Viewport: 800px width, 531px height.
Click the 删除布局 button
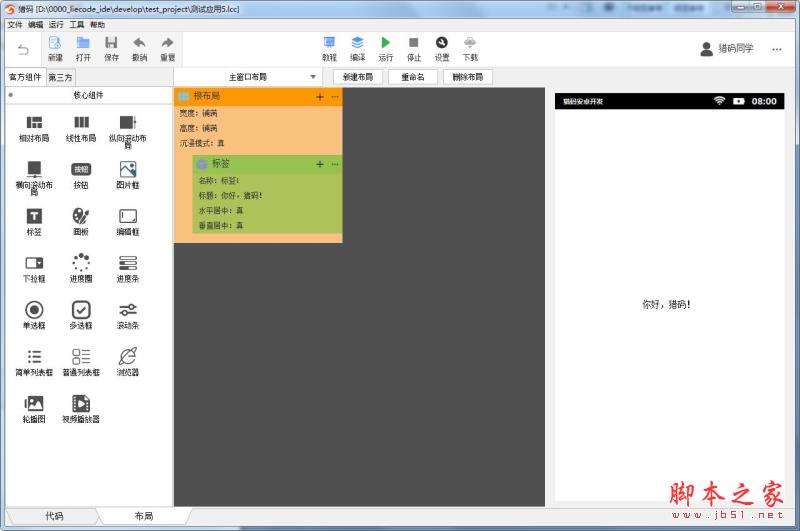468,77
